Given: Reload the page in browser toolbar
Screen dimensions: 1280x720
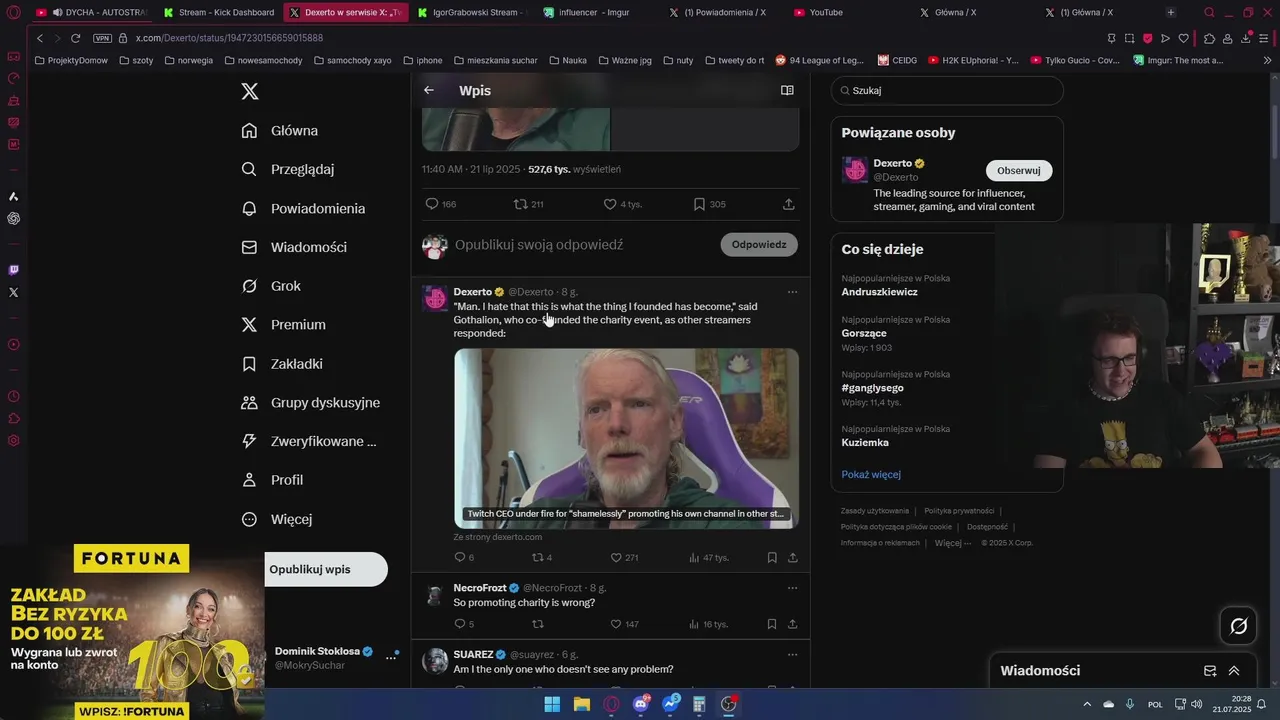Looking at the screenshot, I should tap(75, 38).
